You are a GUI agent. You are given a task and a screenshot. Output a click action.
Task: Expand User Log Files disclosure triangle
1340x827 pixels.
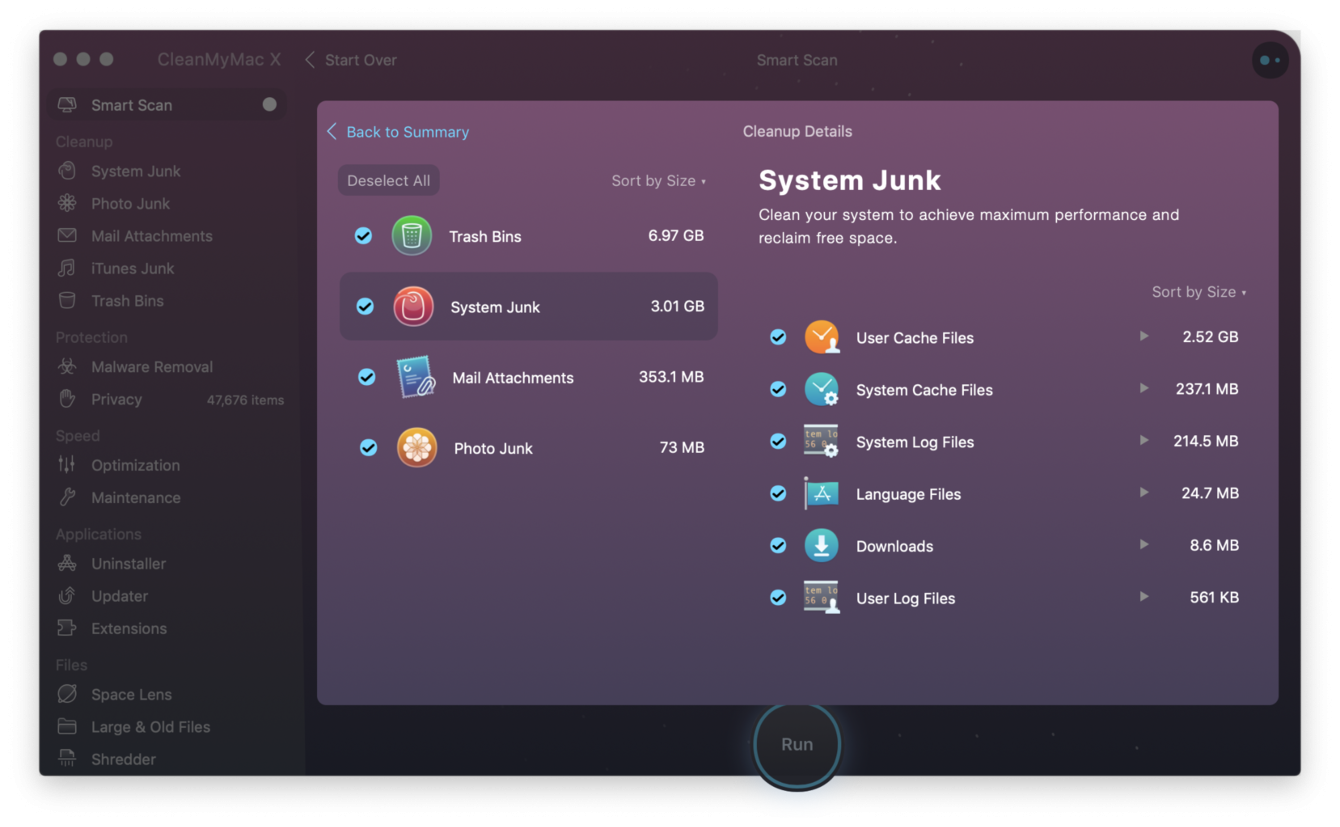[x=1144, y=596]
